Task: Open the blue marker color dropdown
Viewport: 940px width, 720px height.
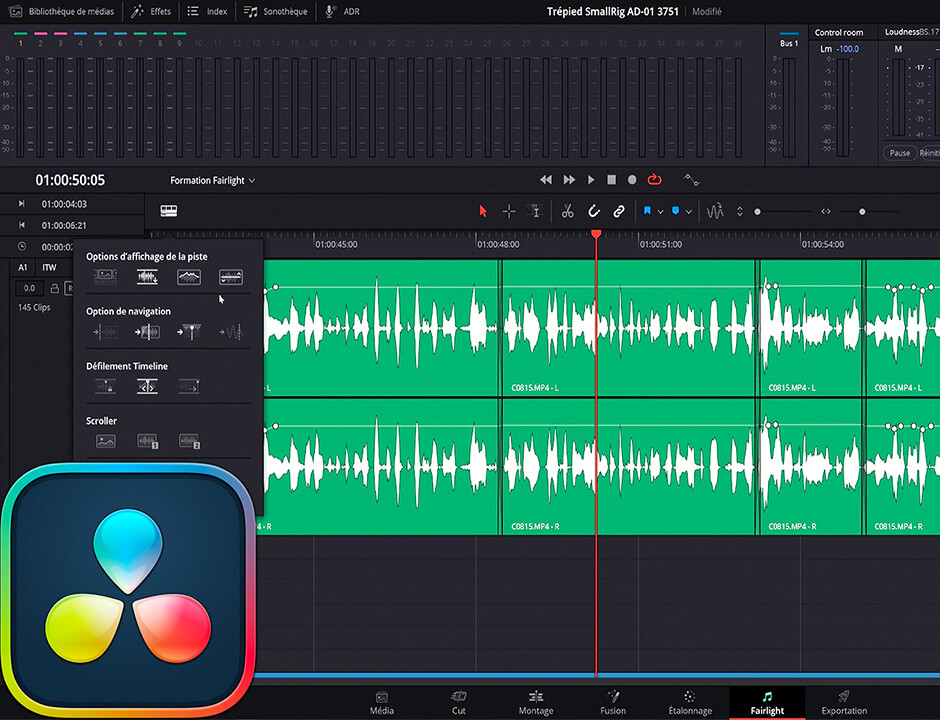Action: 689,212
